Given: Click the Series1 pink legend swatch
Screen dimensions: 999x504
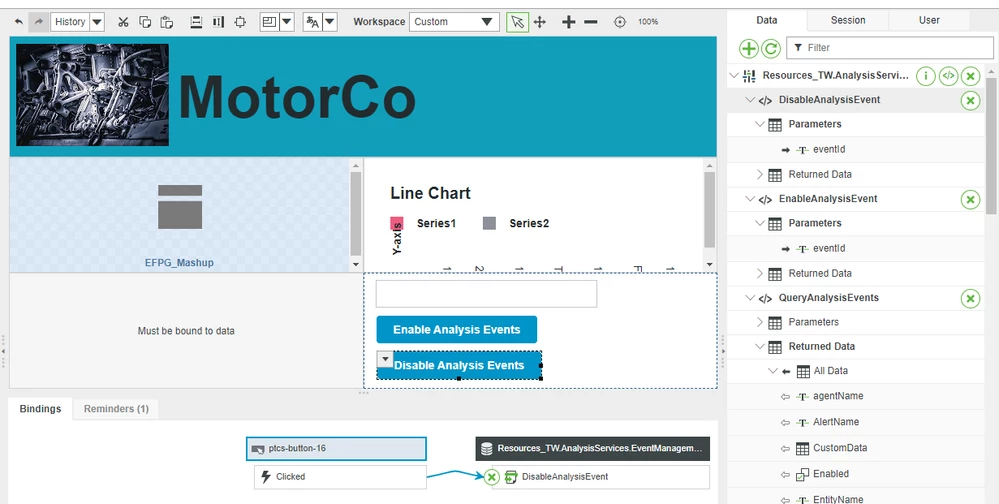Looking at the screenshot, I should [396, 223].
